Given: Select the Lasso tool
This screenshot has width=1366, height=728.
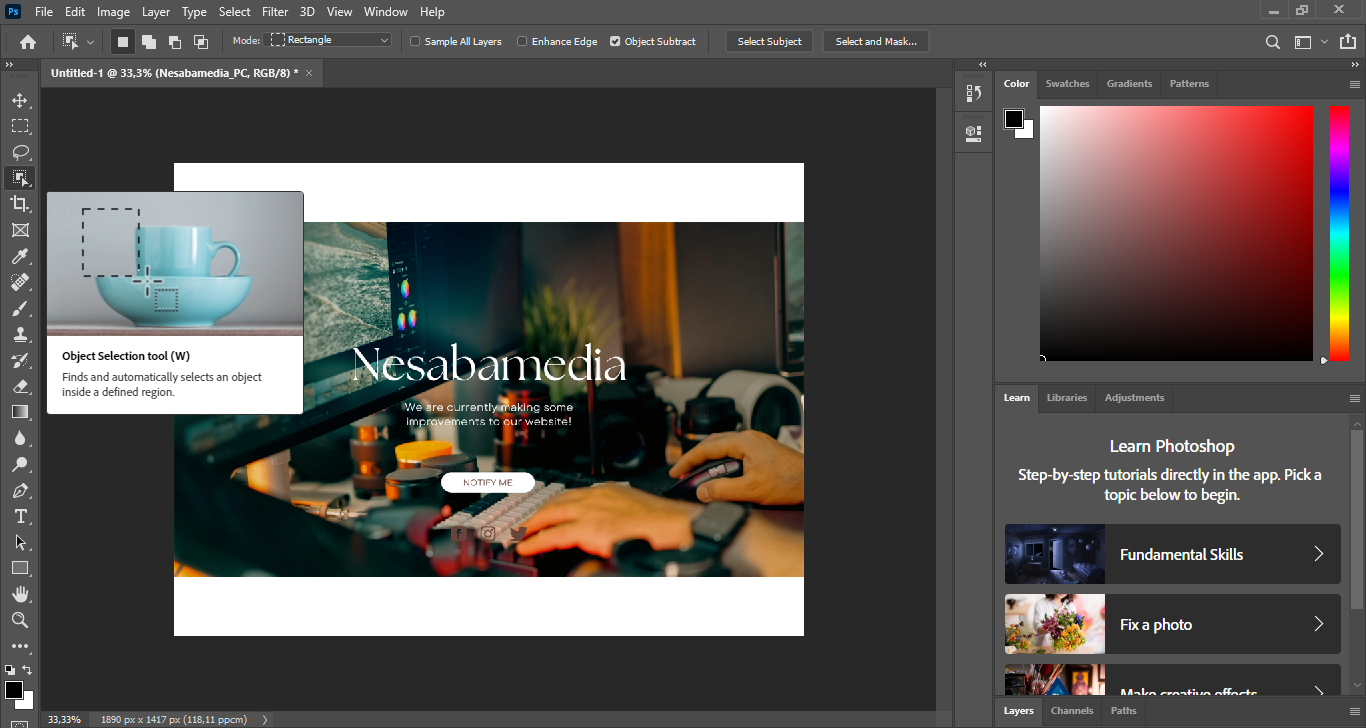Looking at the screenshot, I should click(x=19, y=152).
